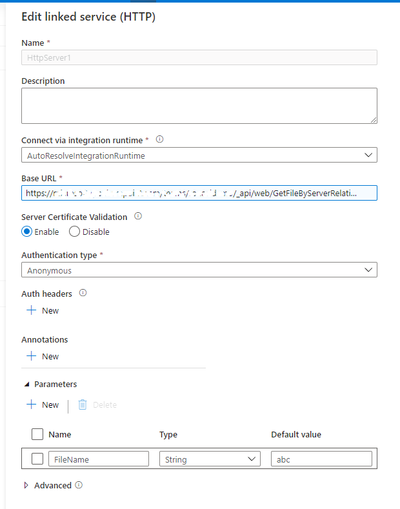Open Authentication type Anonymous dropdown
Image resolution: width=400 pixels, height=509 pixels.
199,270
